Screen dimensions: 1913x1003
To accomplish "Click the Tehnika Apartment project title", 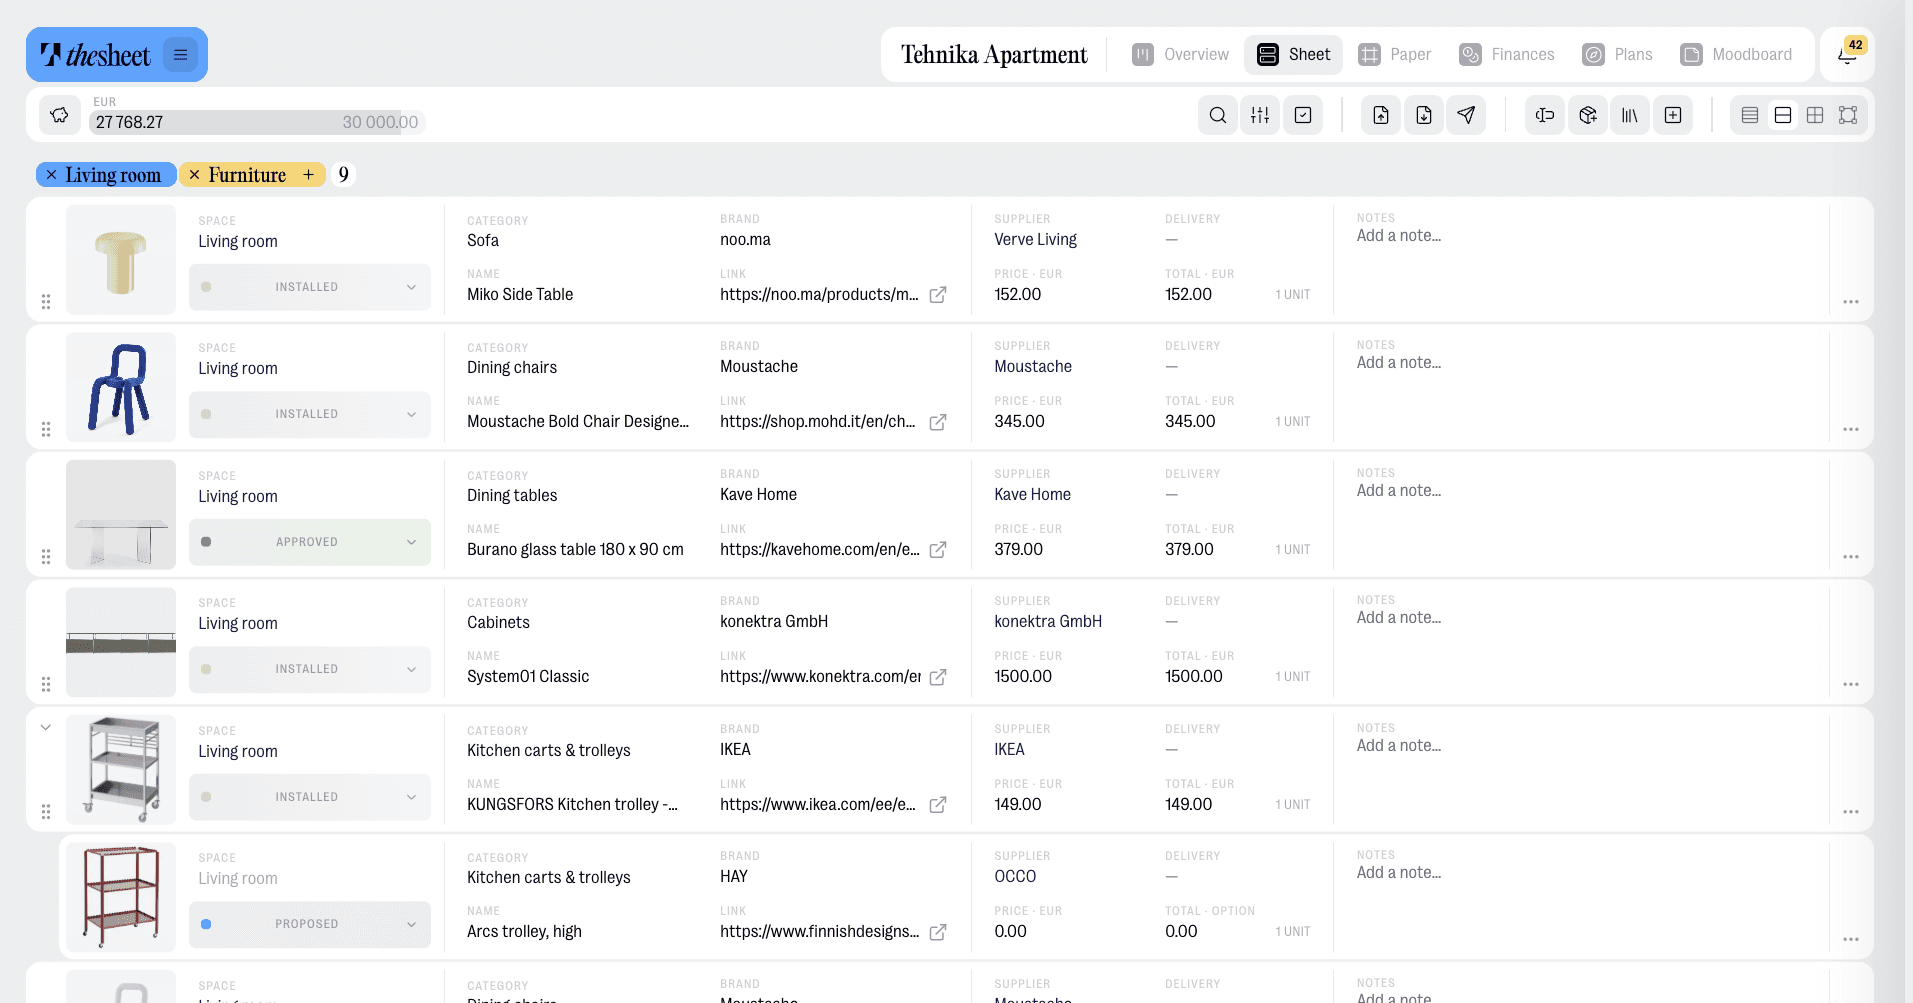I will pos(994,54).
